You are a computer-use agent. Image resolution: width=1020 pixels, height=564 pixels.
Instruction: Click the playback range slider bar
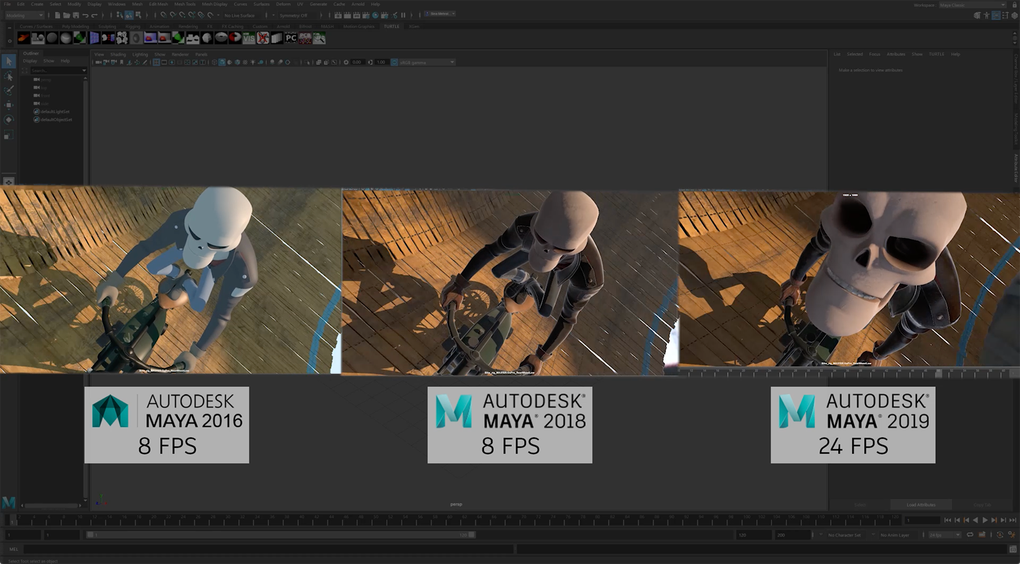pos(281,535)
